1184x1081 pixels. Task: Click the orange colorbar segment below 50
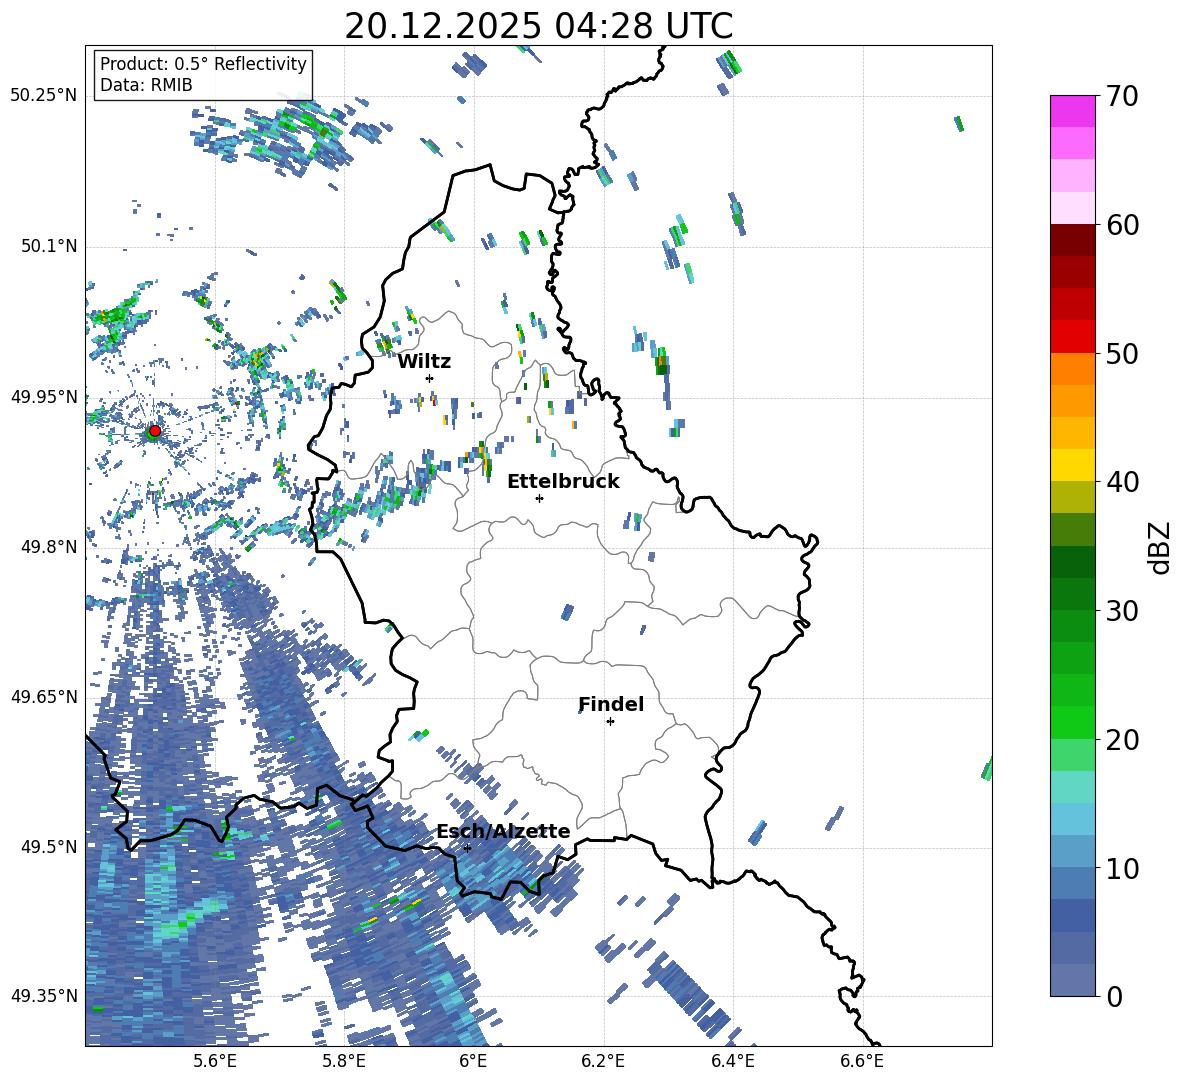[x=1072, y=368]
